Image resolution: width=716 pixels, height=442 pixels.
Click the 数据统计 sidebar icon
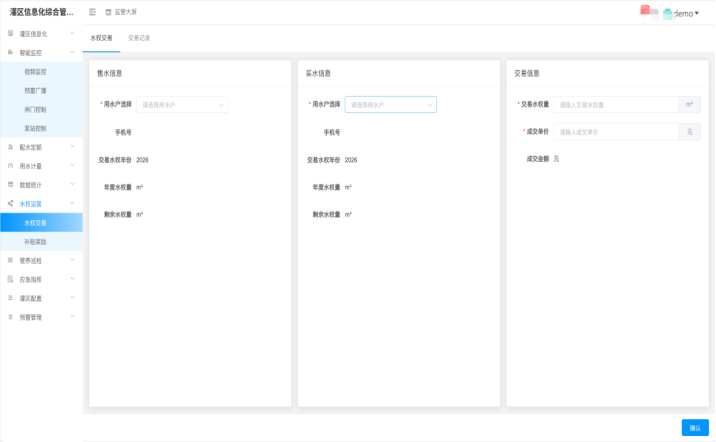point(10,185)
